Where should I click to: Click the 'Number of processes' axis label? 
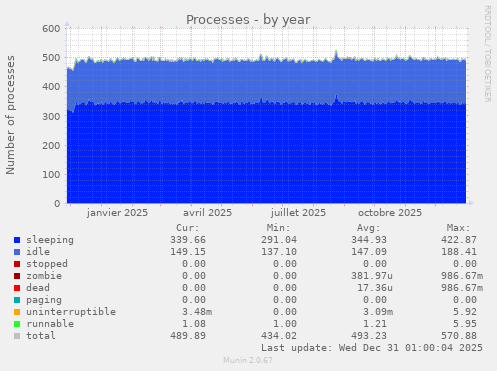coord(11,115)
